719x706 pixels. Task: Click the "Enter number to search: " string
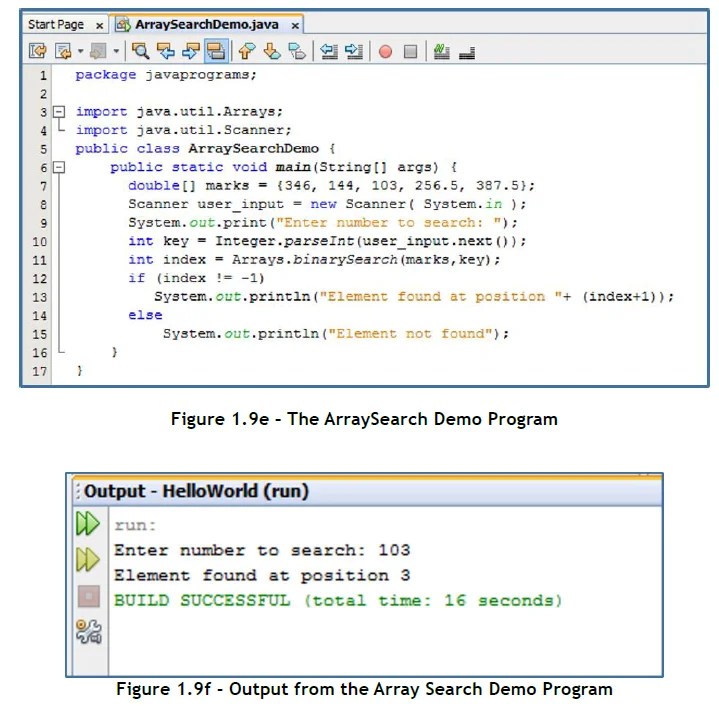(x=388, y=223)
